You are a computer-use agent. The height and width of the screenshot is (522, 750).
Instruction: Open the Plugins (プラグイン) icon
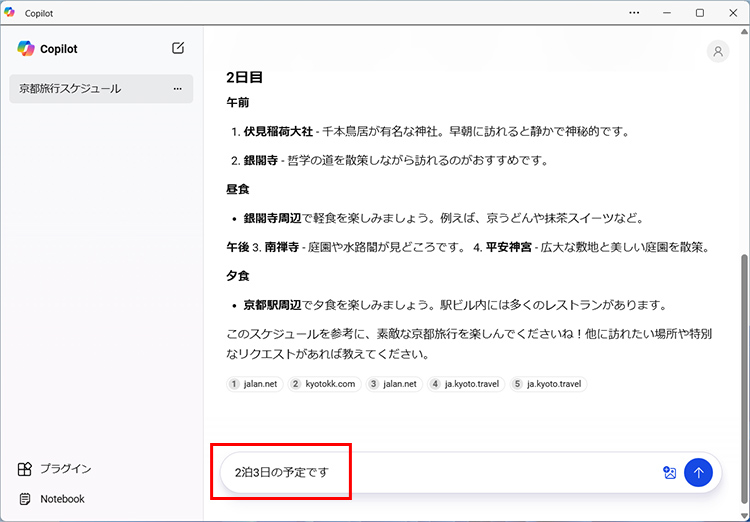click(x=25, y=468)
